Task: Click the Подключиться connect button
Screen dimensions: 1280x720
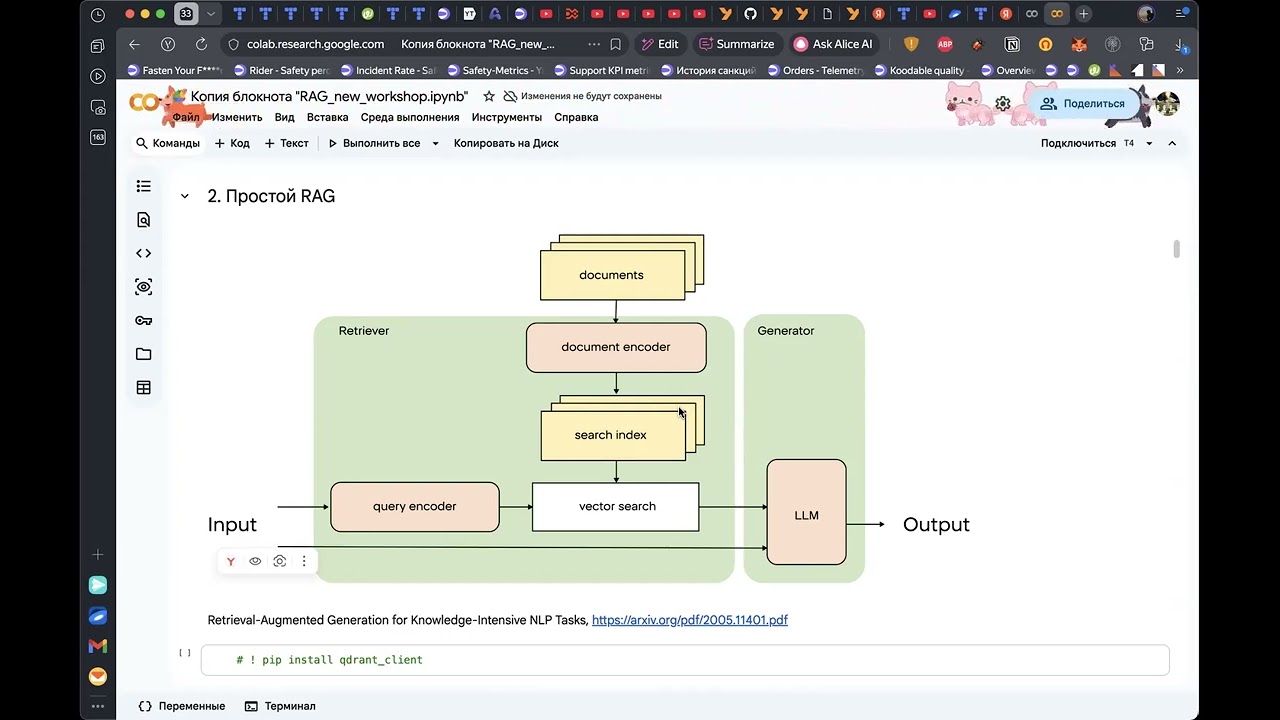Action: (x=1078, y=143)
